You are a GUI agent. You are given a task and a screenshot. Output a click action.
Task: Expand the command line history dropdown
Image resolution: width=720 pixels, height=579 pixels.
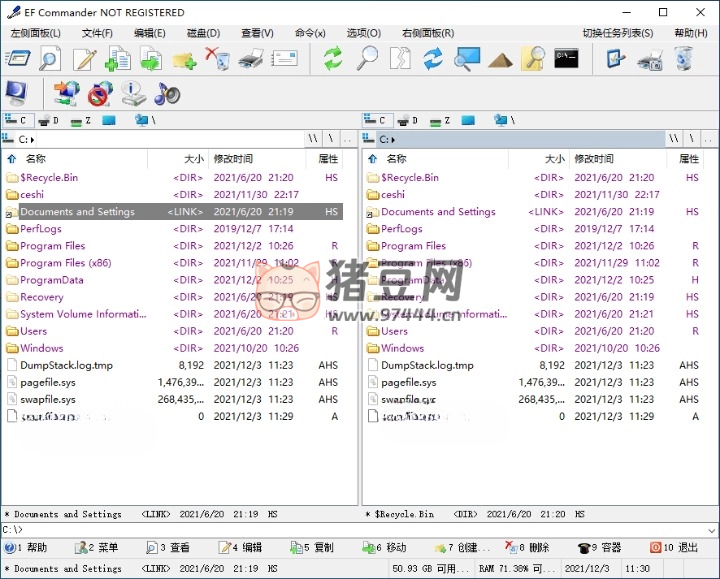(711, 530)
